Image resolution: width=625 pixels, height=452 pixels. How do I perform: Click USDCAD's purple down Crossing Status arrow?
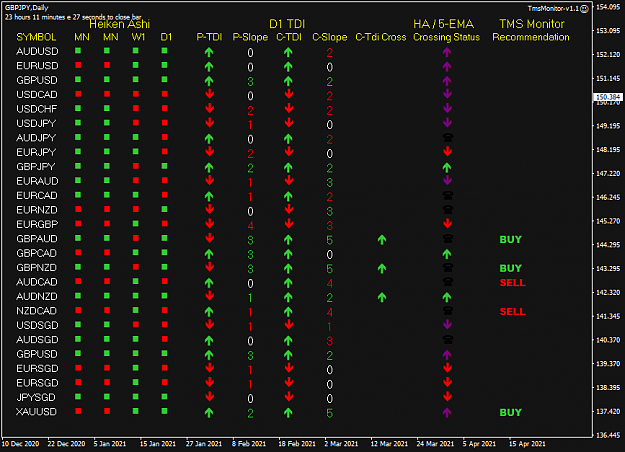pos(447,94)
